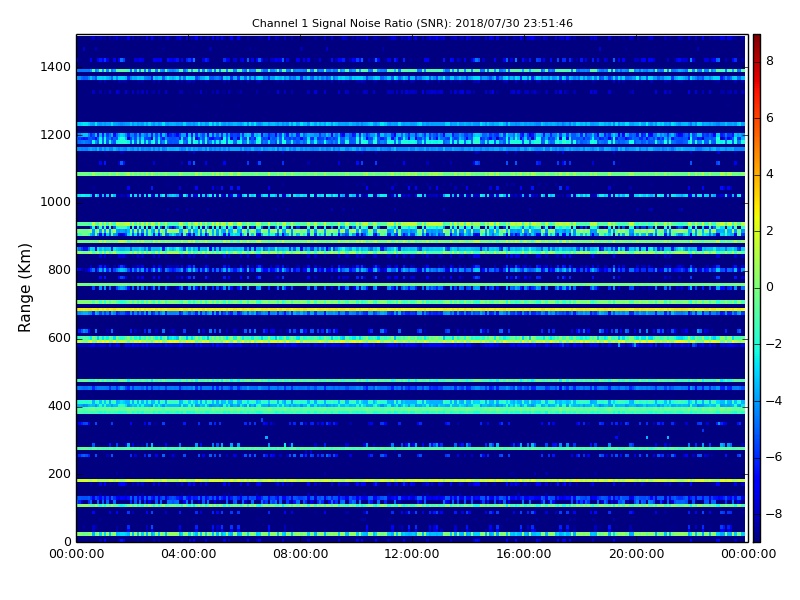800x600 pixels.
Task: Click the 1000 range tick label
Action: point(56,202)
